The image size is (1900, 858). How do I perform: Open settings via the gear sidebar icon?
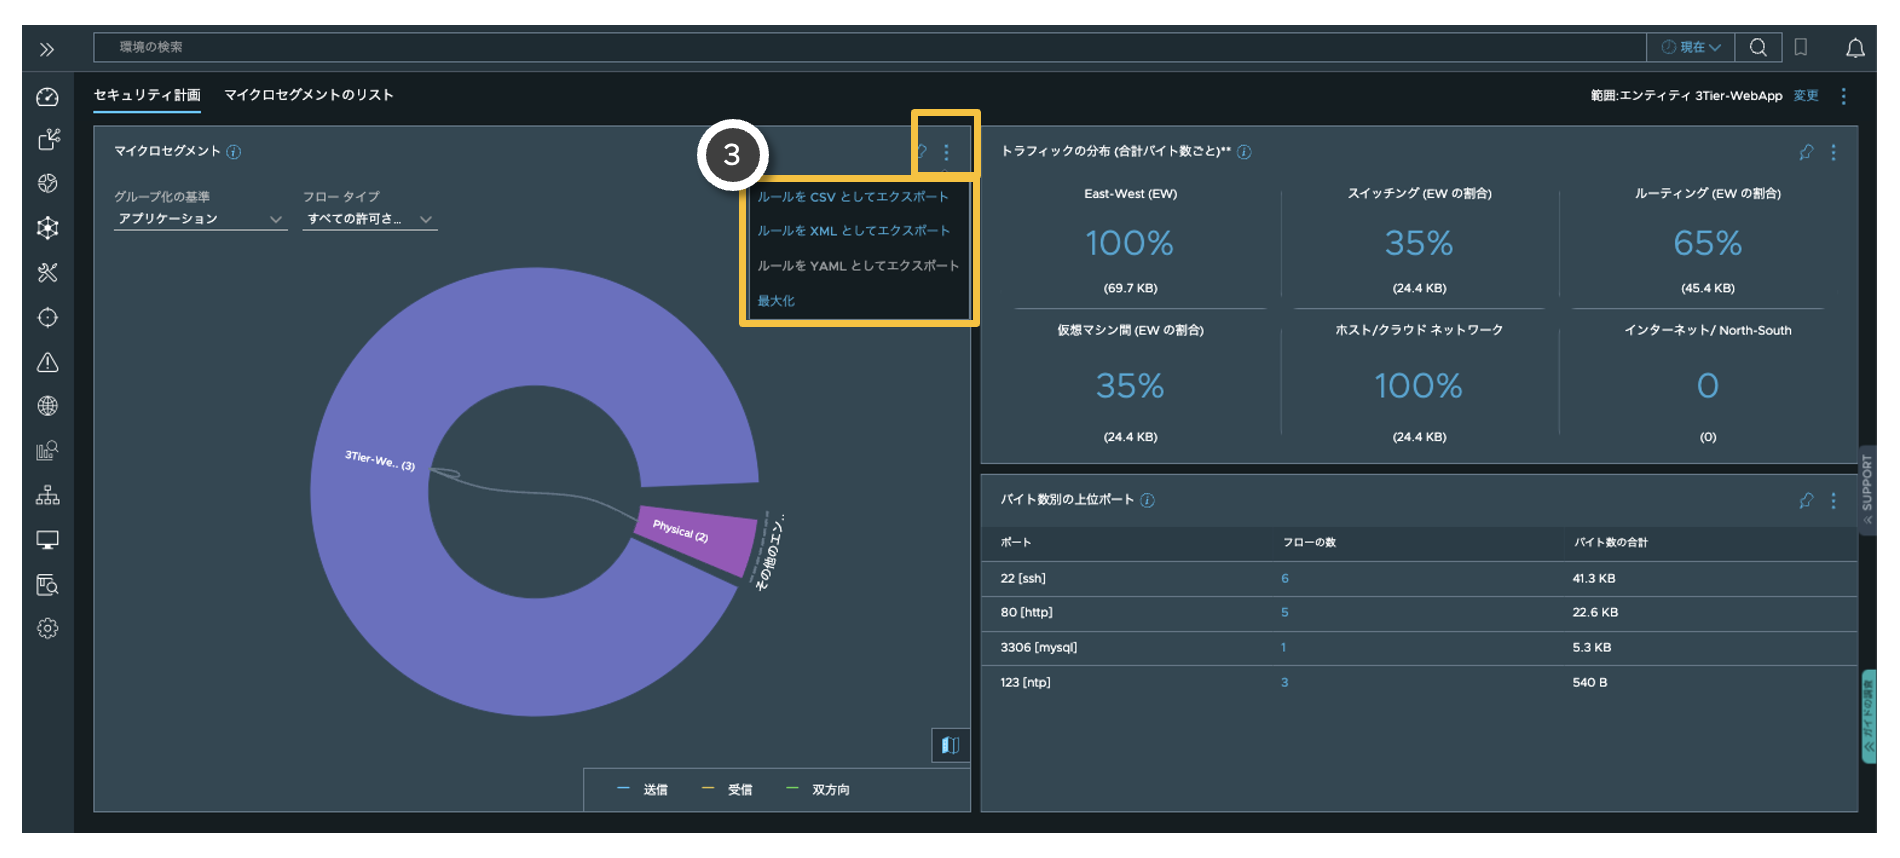click(47, 628)
